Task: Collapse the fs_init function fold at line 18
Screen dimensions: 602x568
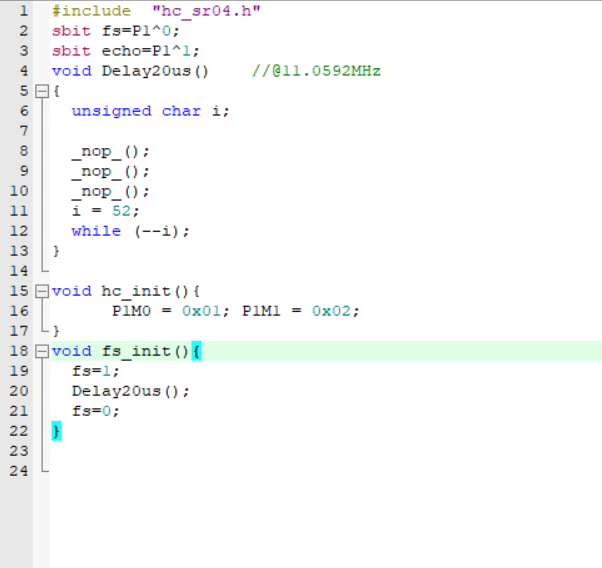Action: (42, 351)
